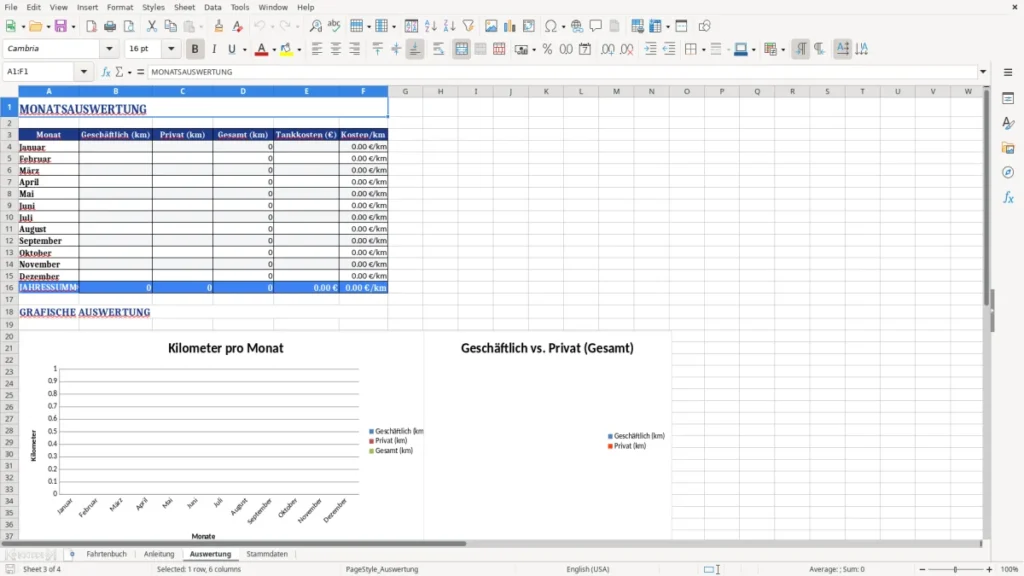Screen dimensions: 1024x576
Task: Toggle Center Horizontally alignment
Action: pyautogui.click(x=336, y=49)
